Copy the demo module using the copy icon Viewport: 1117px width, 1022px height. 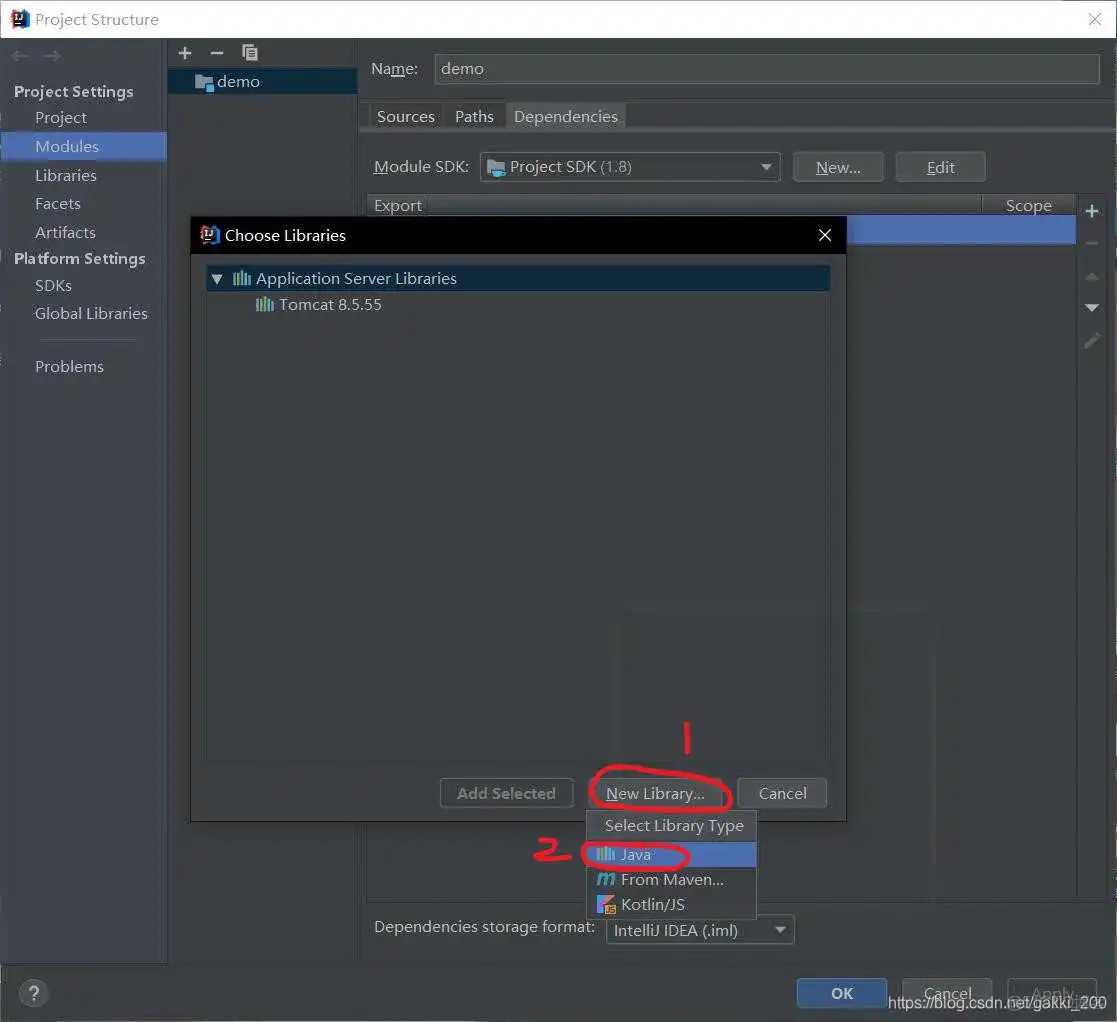pyautogui.click(x=249, y=53)
